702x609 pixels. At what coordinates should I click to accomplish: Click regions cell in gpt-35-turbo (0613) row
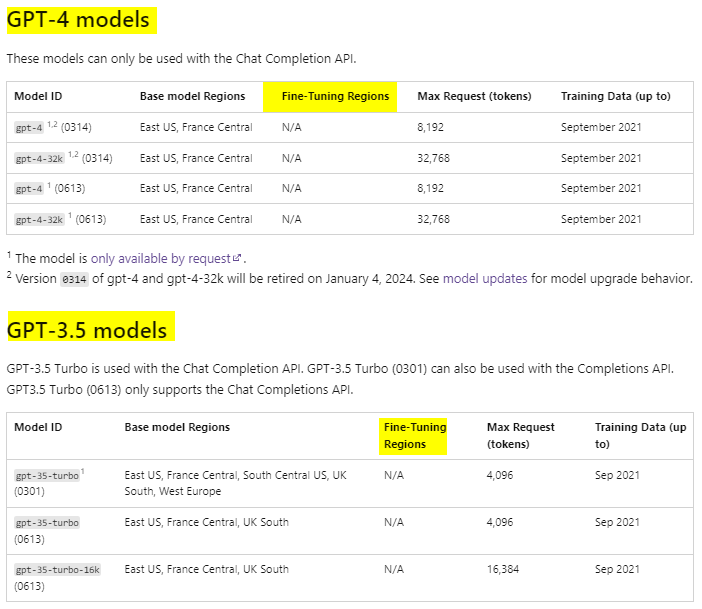point(206,523)
